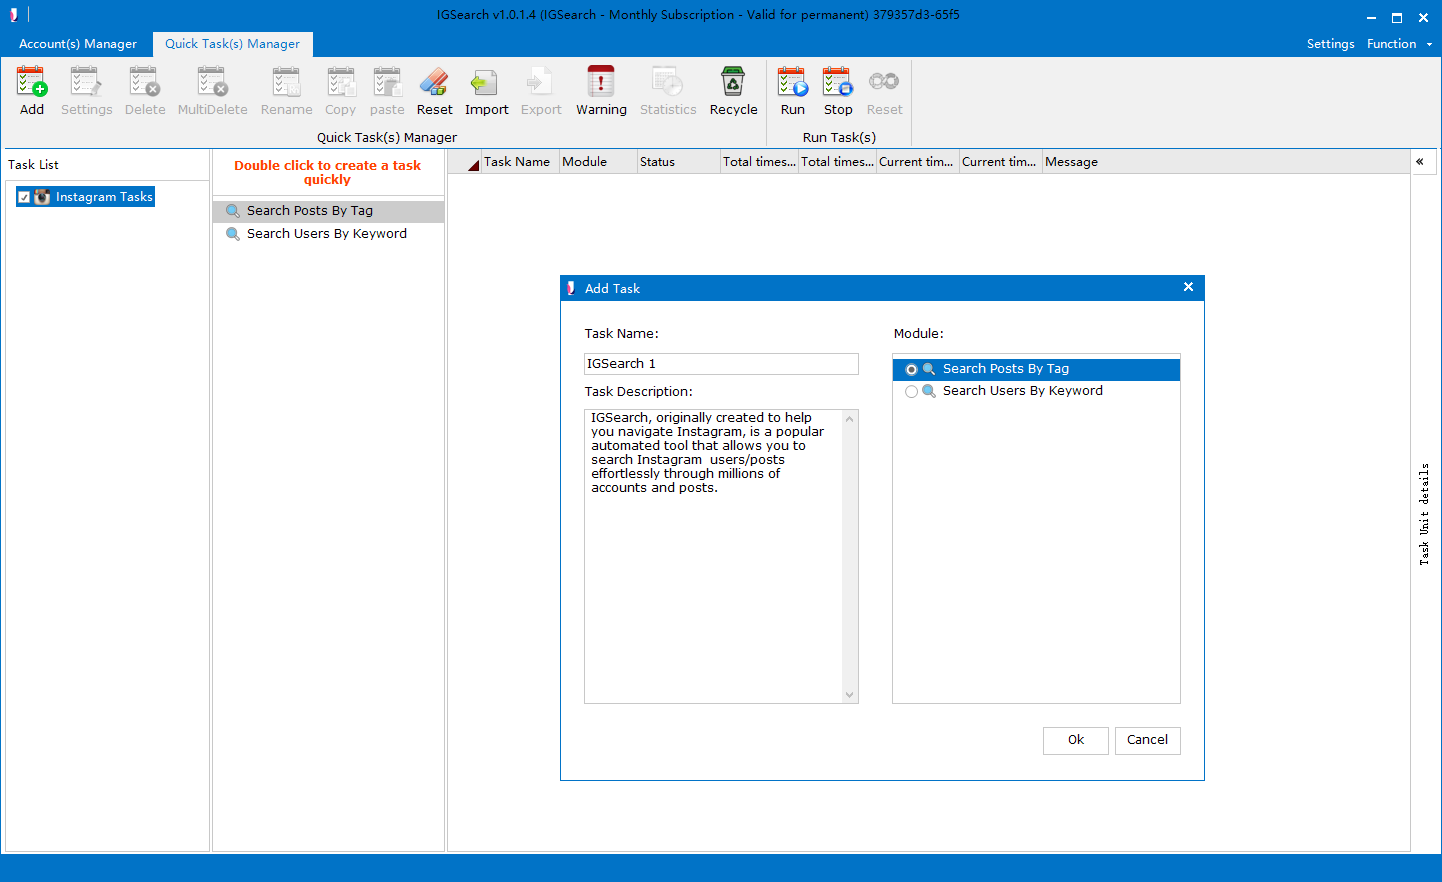
Task: Click magnifier icon beside Search Posts By Tag in quick list
Action: [x=233, y=211]
